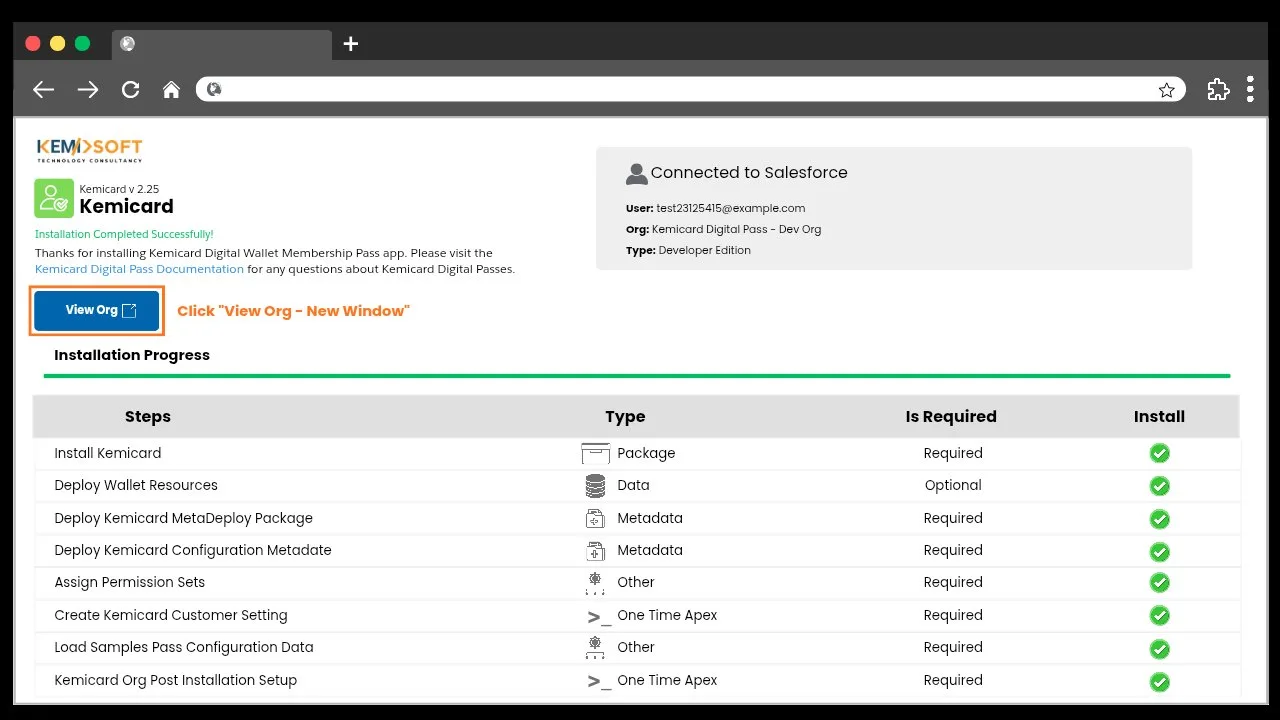This screenshot has height=720, width=1280.
Task: Click the Org name Kemicard Digital Pass - Dev Org
Action: pos(736,229)
